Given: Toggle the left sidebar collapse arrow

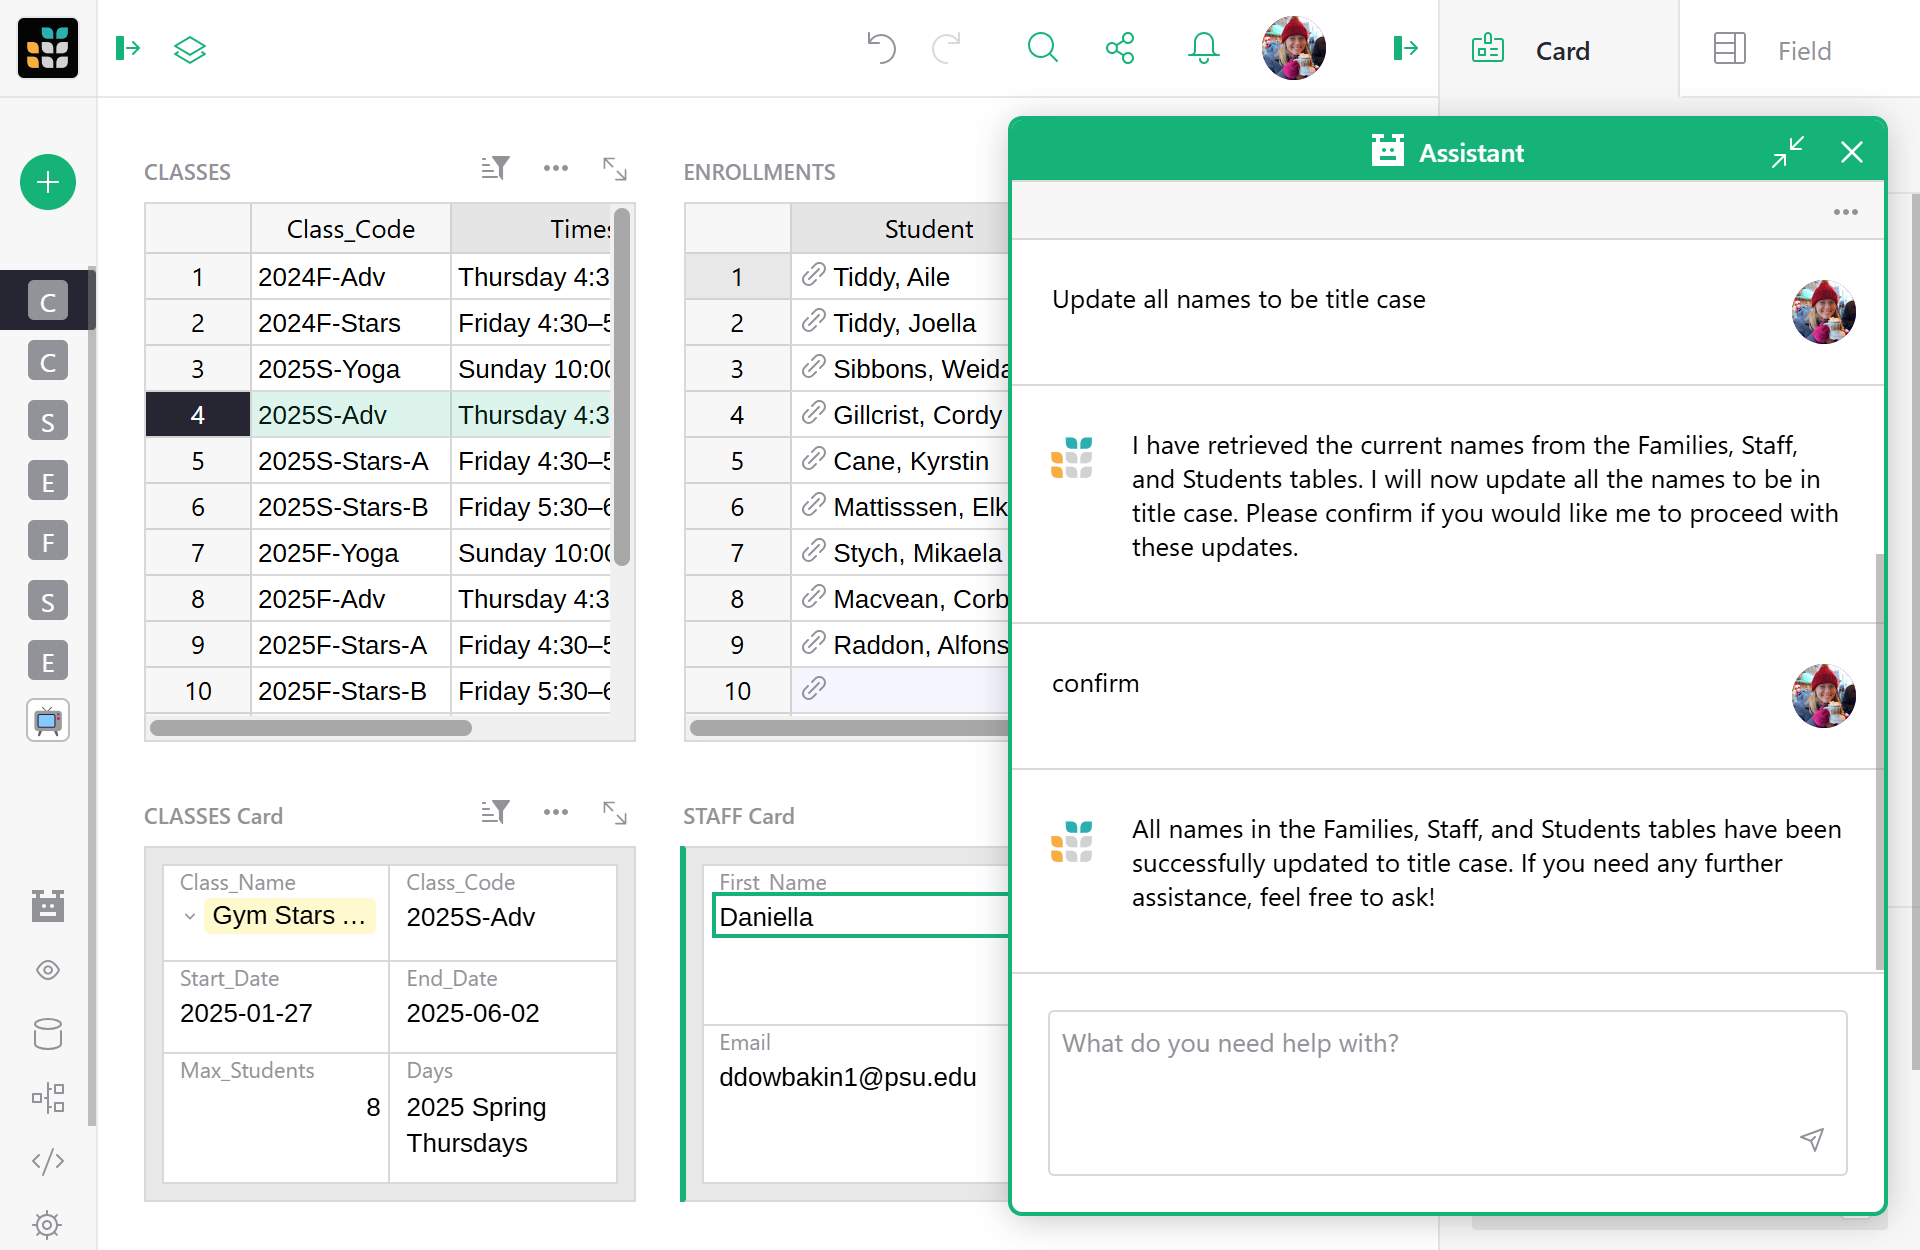Looking at the screenshot, I should [x=127, y=48].
